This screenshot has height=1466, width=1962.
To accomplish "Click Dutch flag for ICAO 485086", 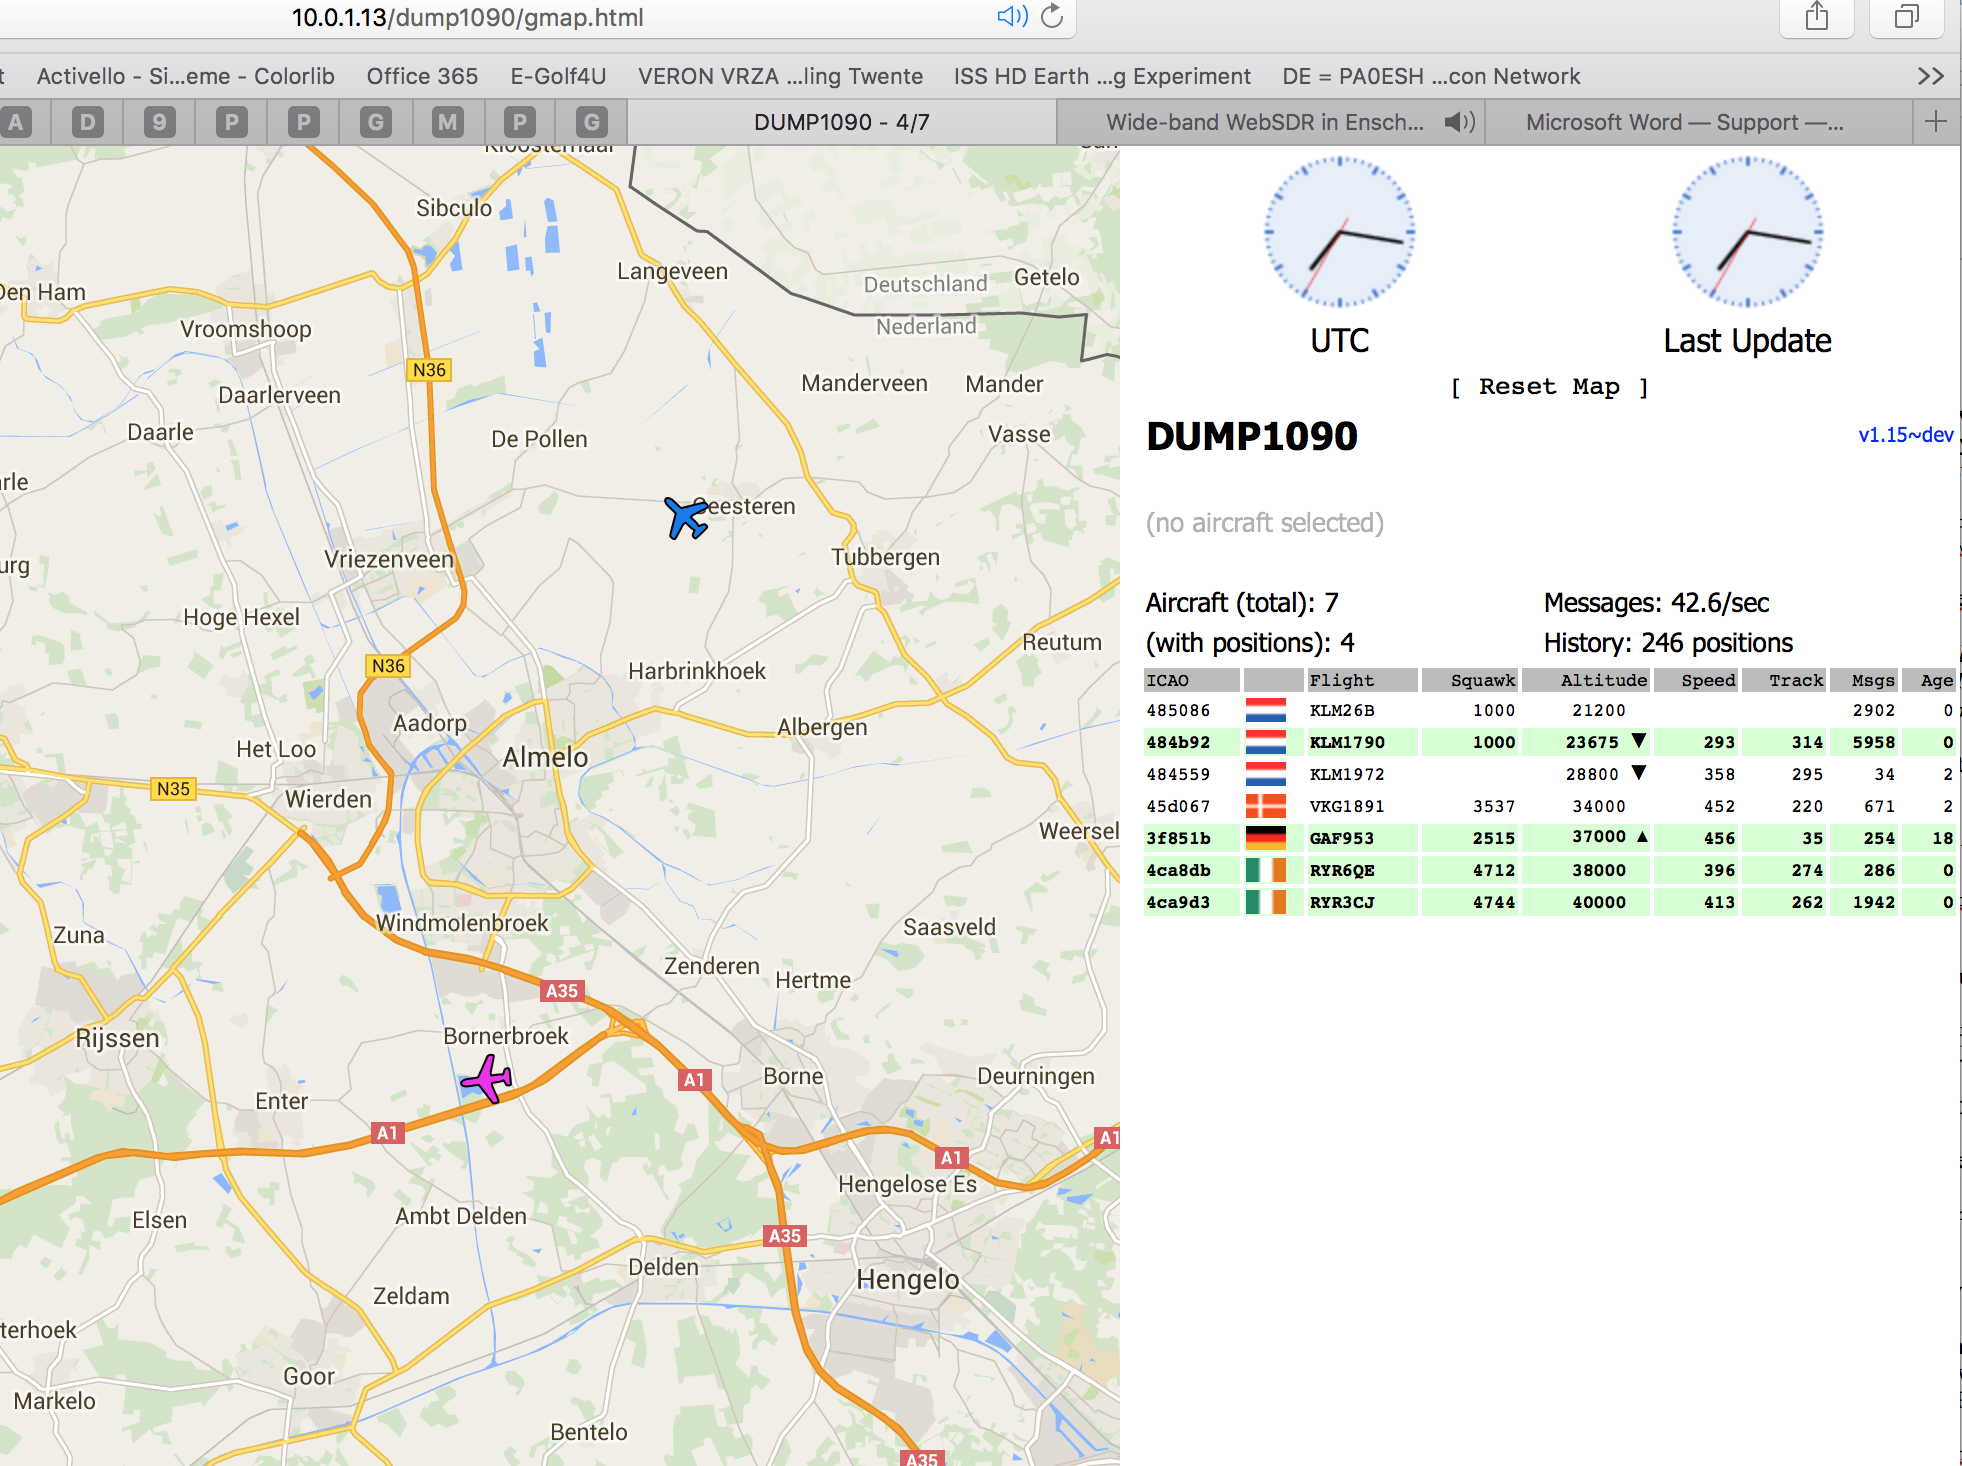I will pyautogui.click(x=1265, y=710).
